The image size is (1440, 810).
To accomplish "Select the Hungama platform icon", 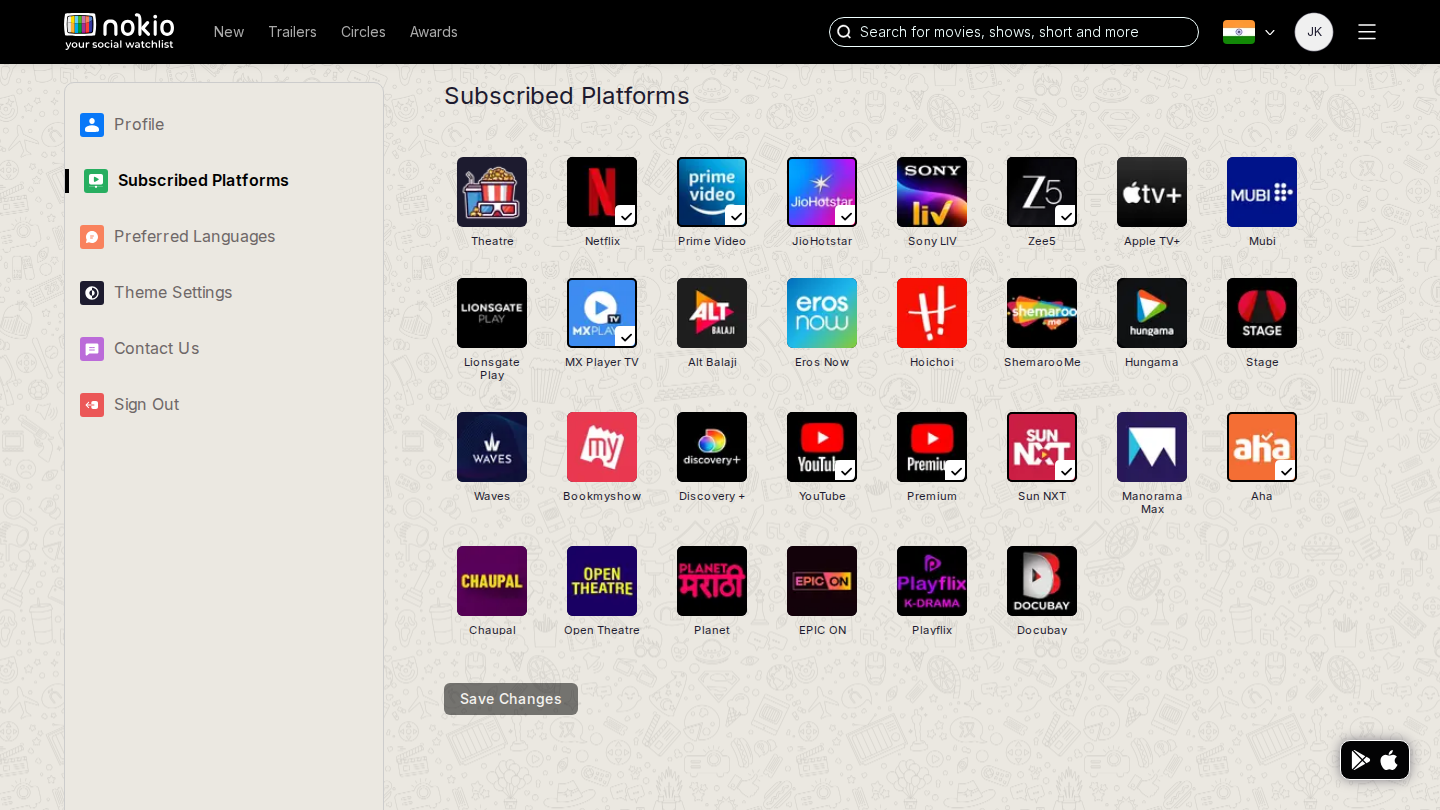I will click(1152, 313).
